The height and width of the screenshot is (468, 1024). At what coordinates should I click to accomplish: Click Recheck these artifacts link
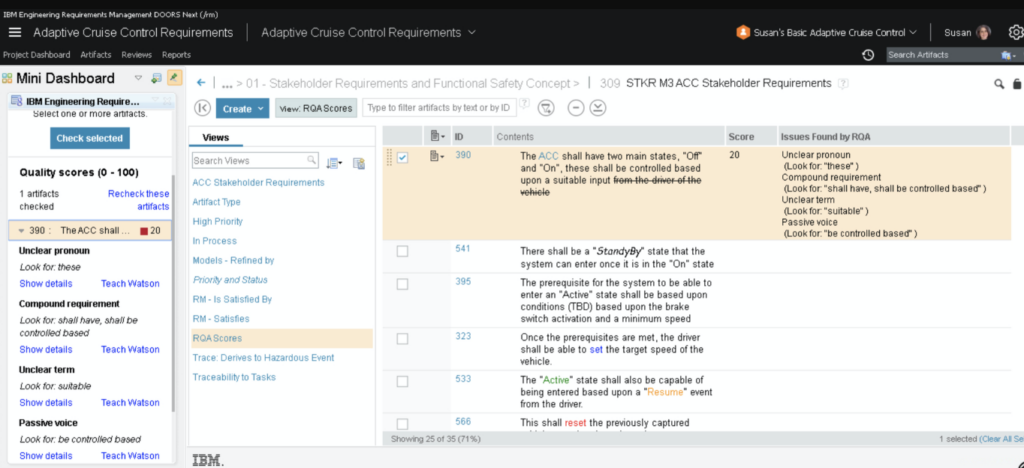138,200
